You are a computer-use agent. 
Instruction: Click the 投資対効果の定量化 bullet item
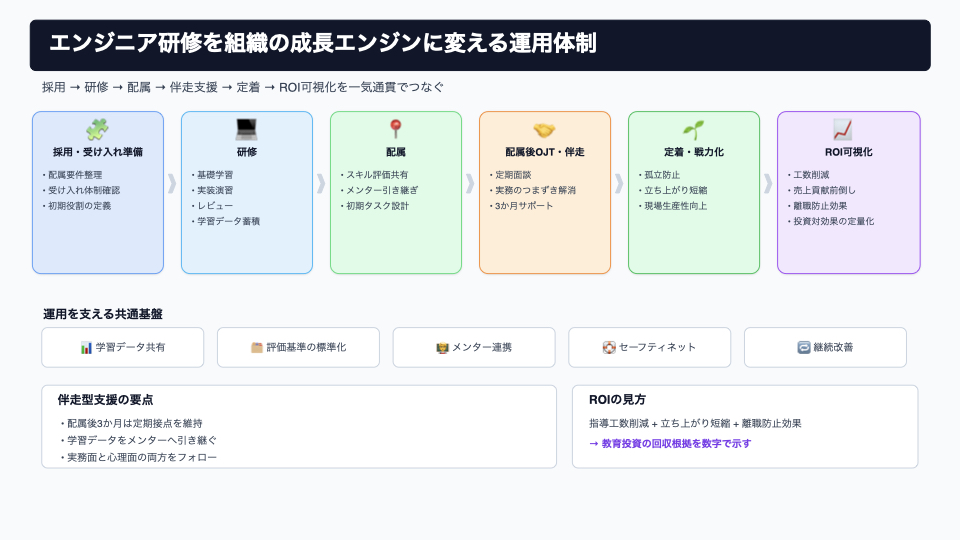coord(832,221)
